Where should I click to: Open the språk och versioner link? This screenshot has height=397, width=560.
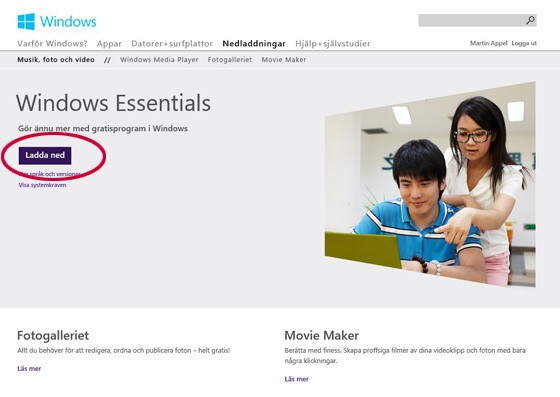tap(50, 174)
